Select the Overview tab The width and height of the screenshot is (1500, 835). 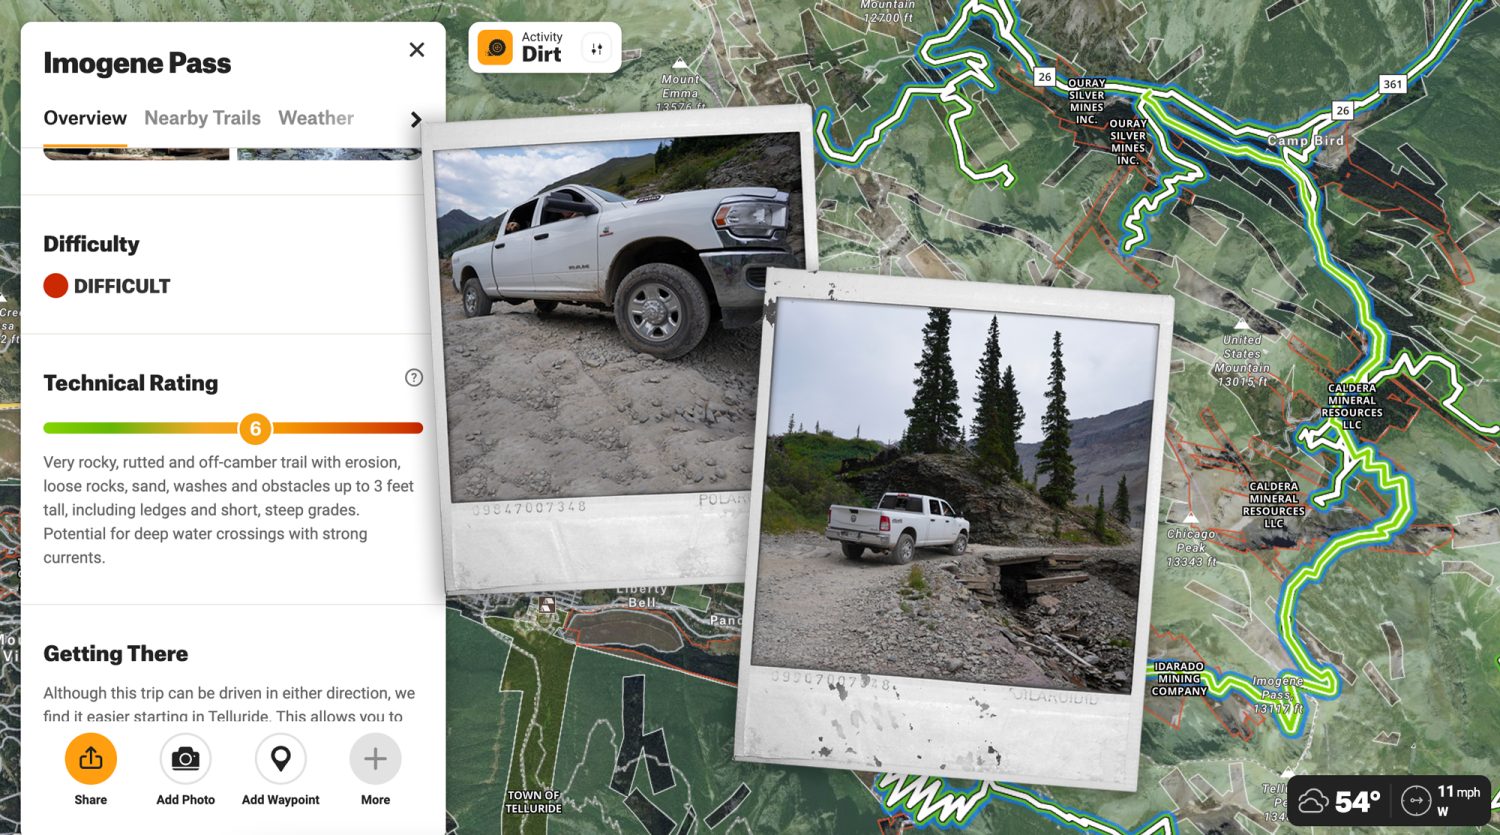pos(85,118)
